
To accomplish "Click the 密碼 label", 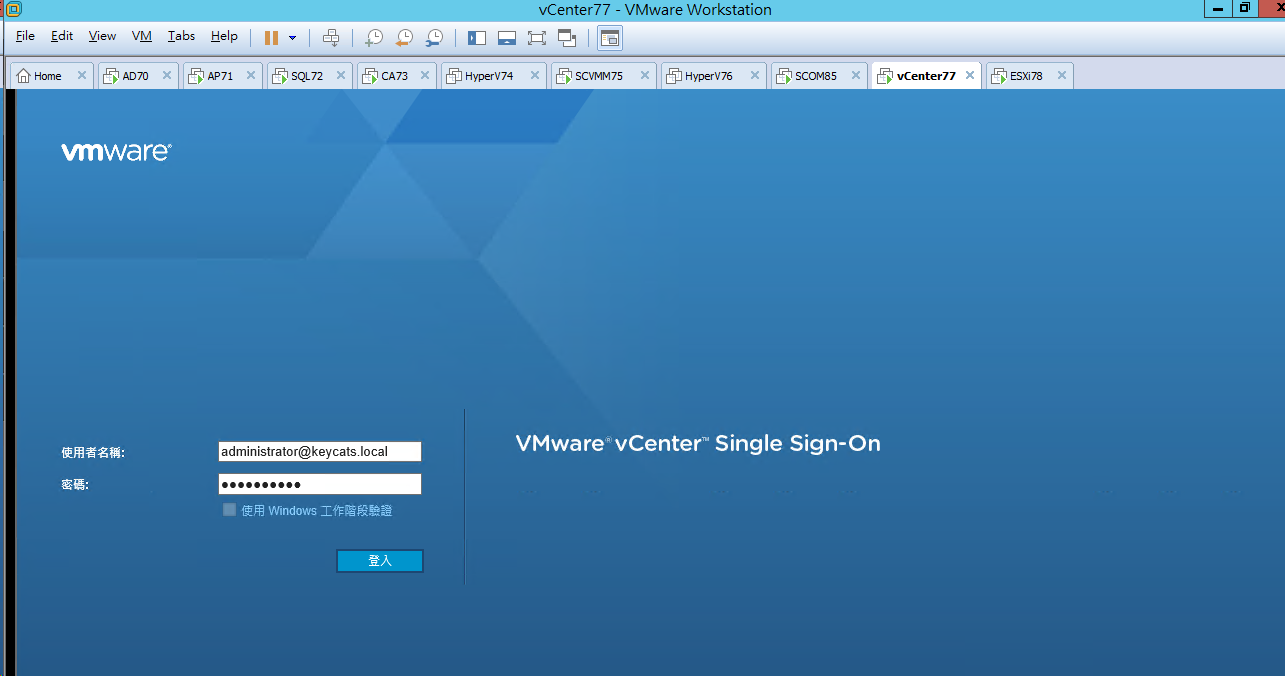I will [x=75, y=484].
